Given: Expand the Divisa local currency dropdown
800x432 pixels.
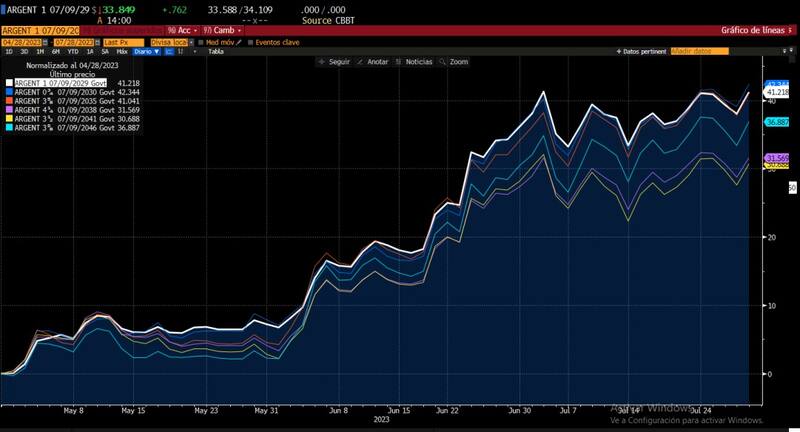Looking at the screenshot, I should (x=170, y=42).
